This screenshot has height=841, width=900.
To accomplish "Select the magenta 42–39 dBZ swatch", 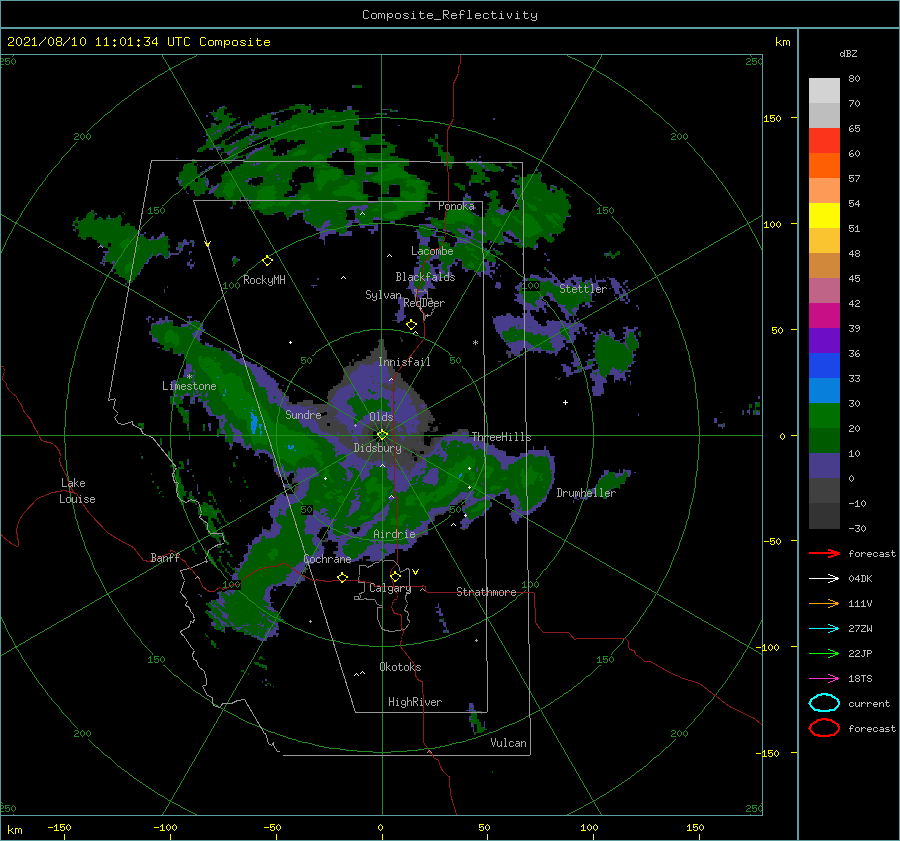I will [824, 316].
